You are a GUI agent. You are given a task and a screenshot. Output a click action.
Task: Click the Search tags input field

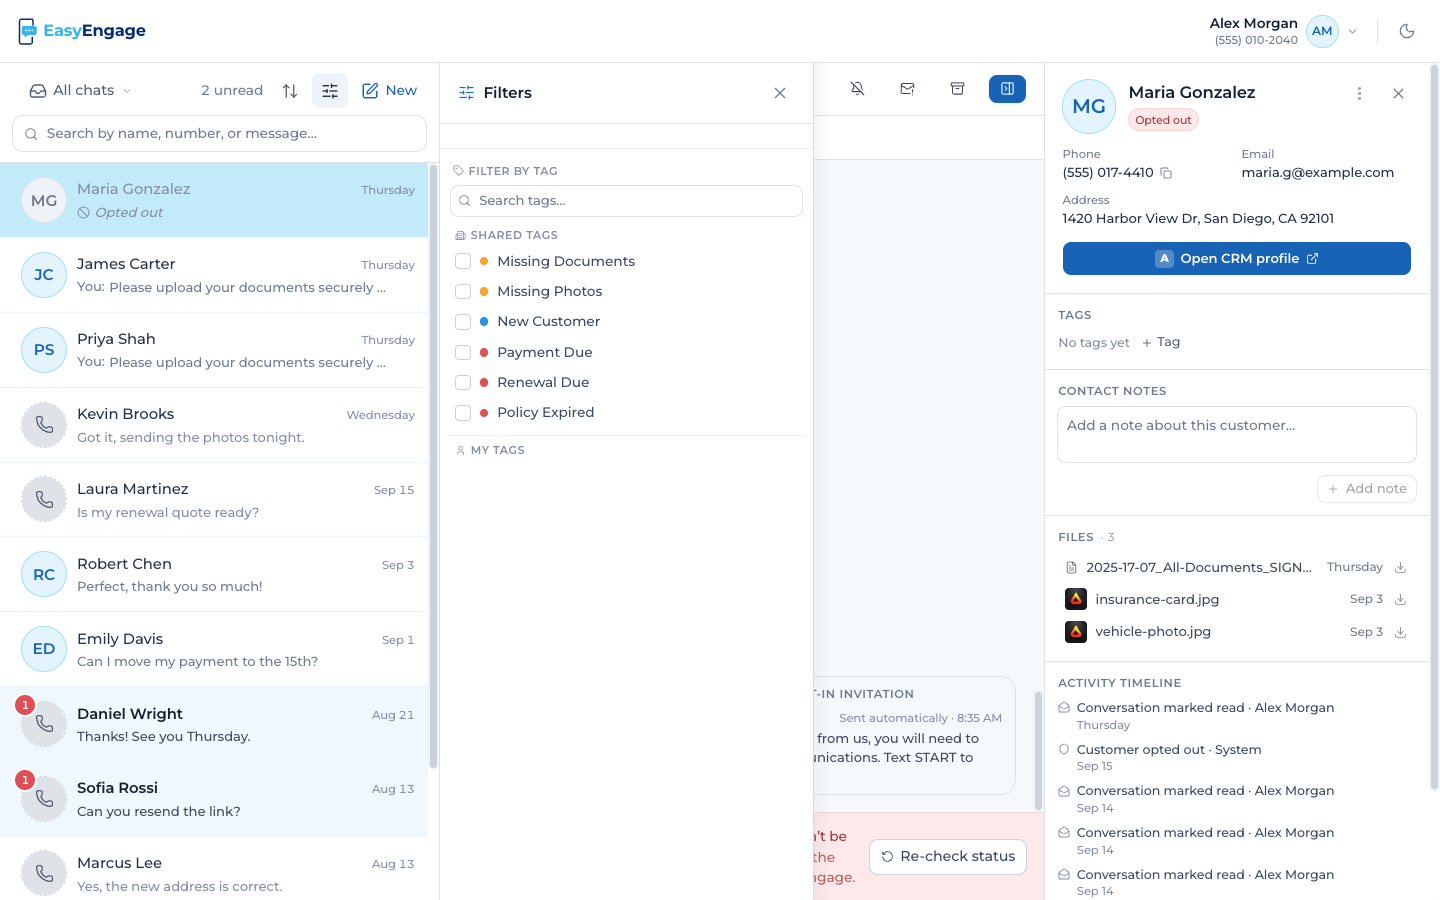pos(626,201)
